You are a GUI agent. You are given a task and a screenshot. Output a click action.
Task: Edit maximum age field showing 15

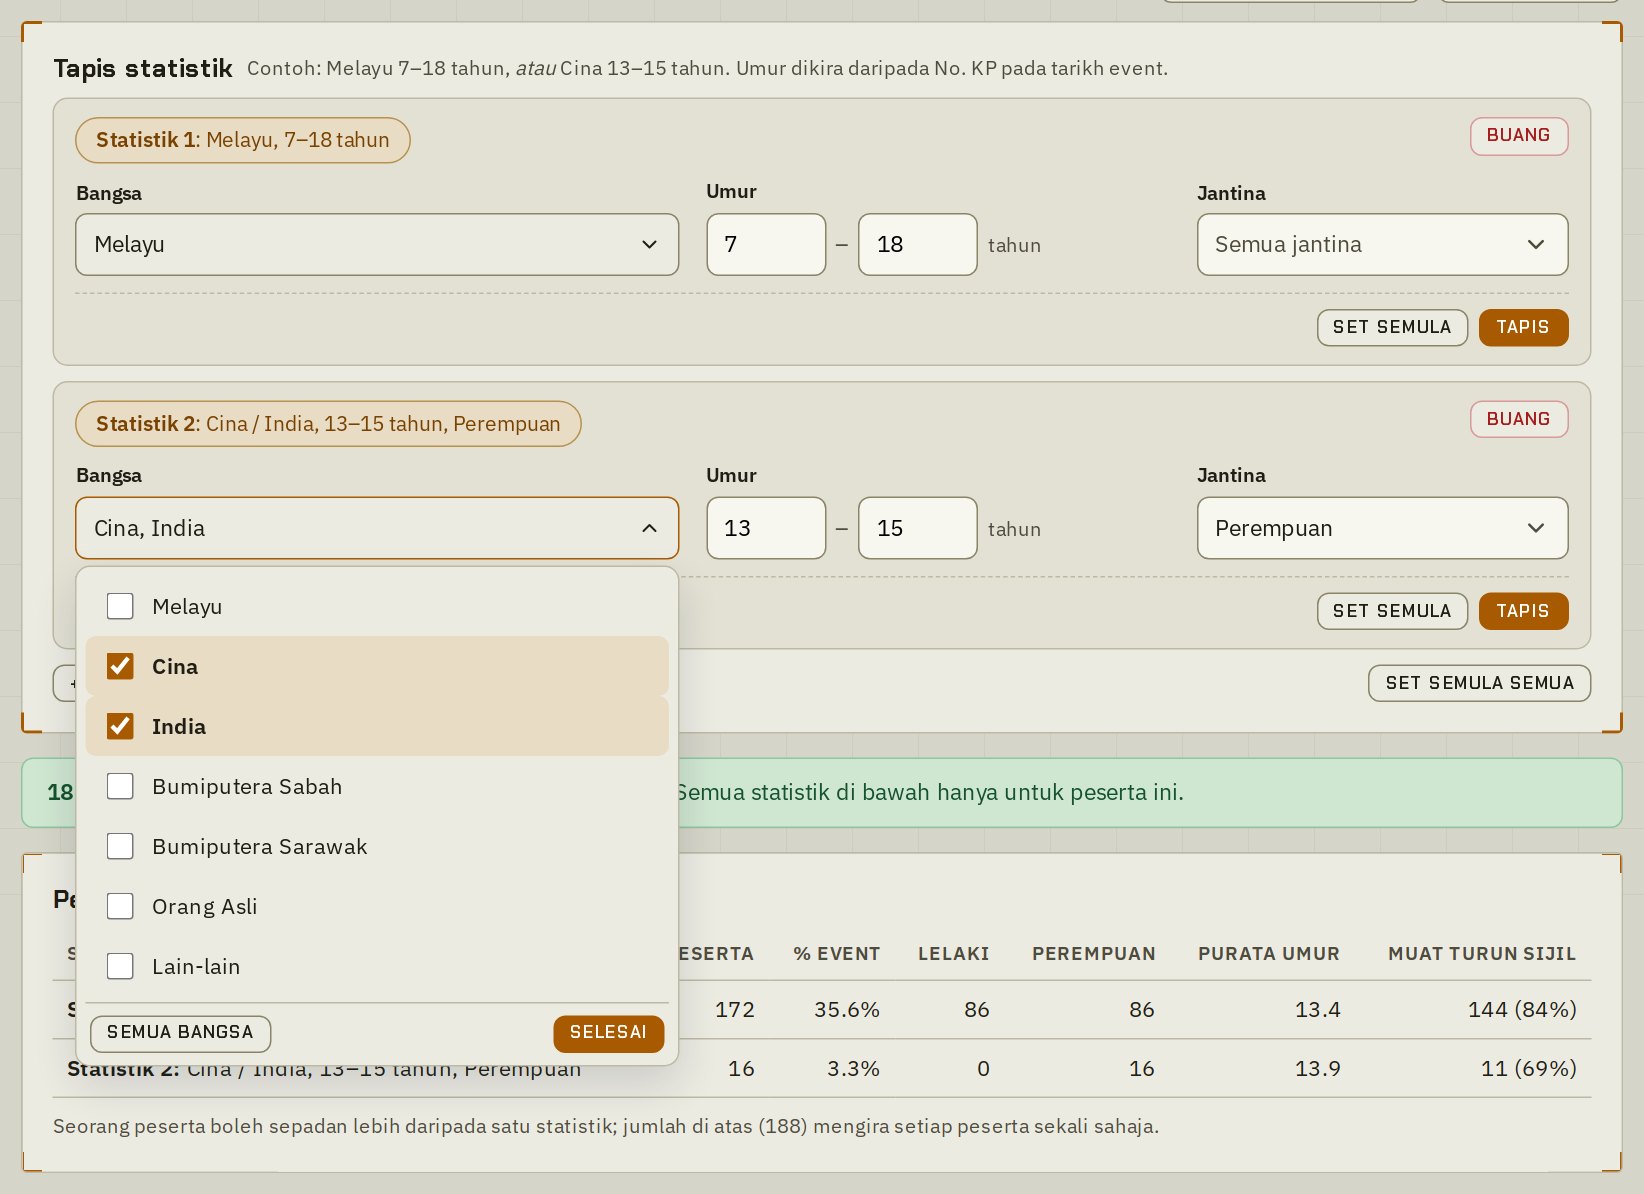tap(917, 528)
